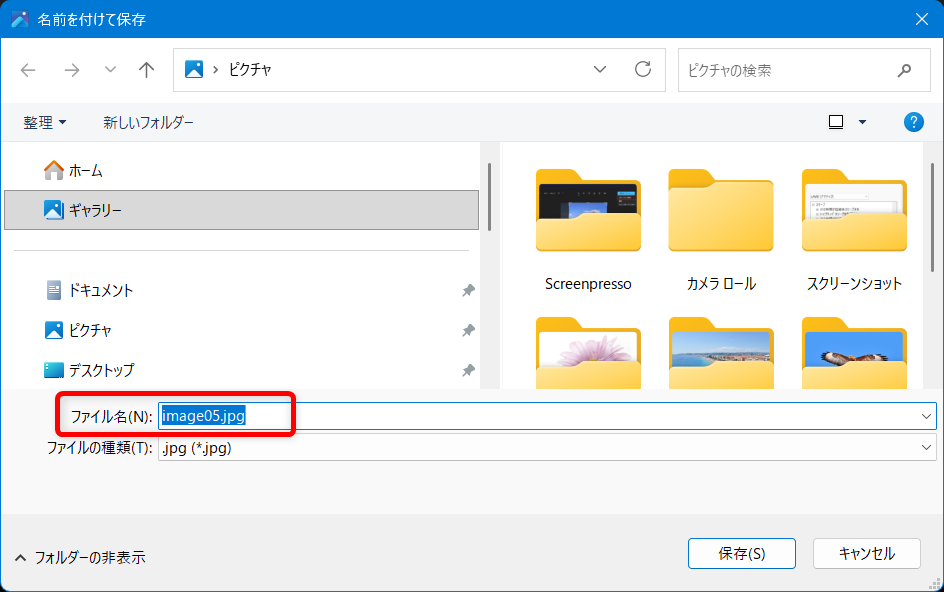944x592 pixels.
Task: Click the ピクチャの検索 search box
Action: tap(804, 70)
